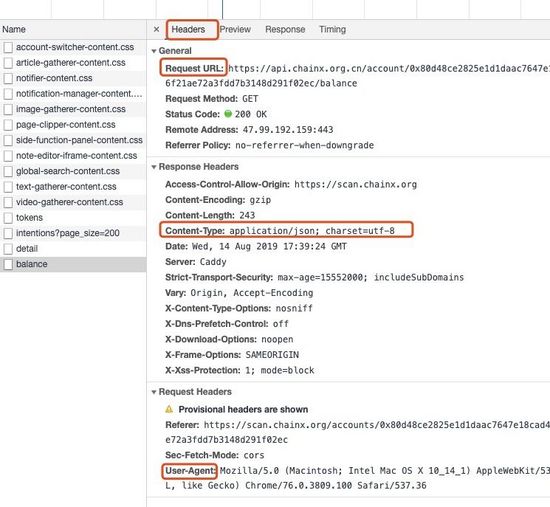Click the green 200 OK status indicator
550x507 pixels.
pos(228,114)
